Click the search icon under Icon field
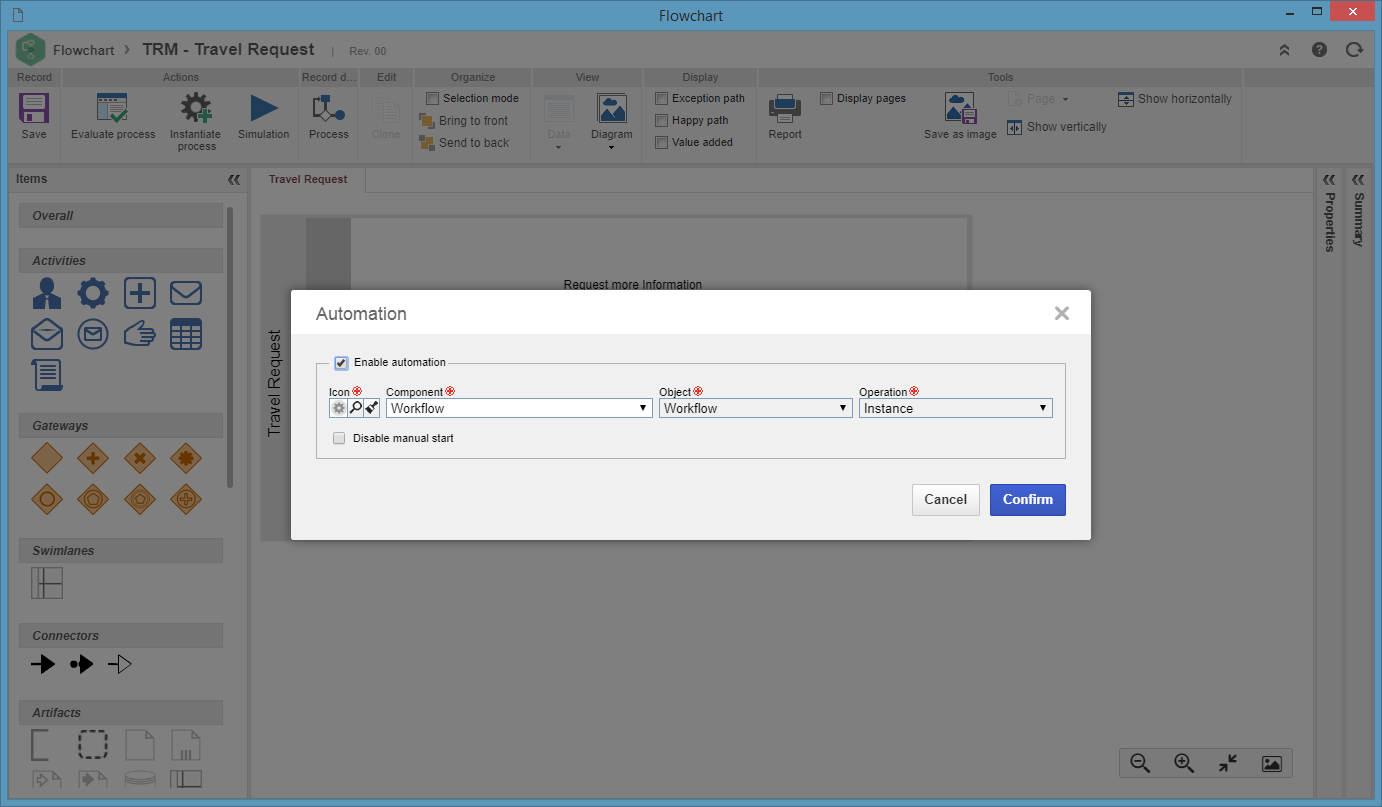The image size is (1382, 807). coord(355,408)
